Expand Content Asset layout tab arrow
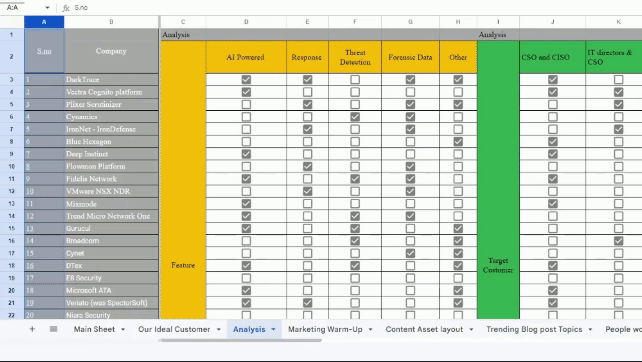This screenshot has height=362, width=642. (471, 329)
